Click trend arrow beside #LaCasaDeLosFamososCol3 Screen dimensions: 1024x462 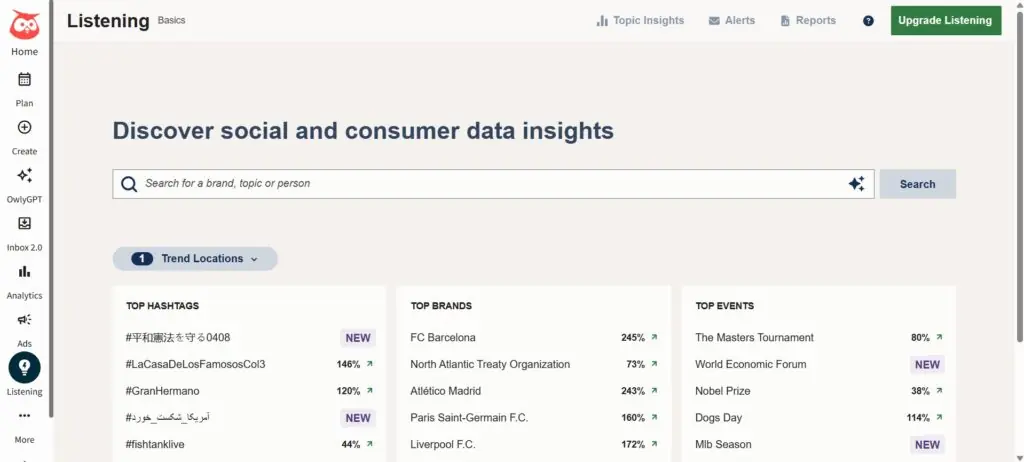[370, 364]
